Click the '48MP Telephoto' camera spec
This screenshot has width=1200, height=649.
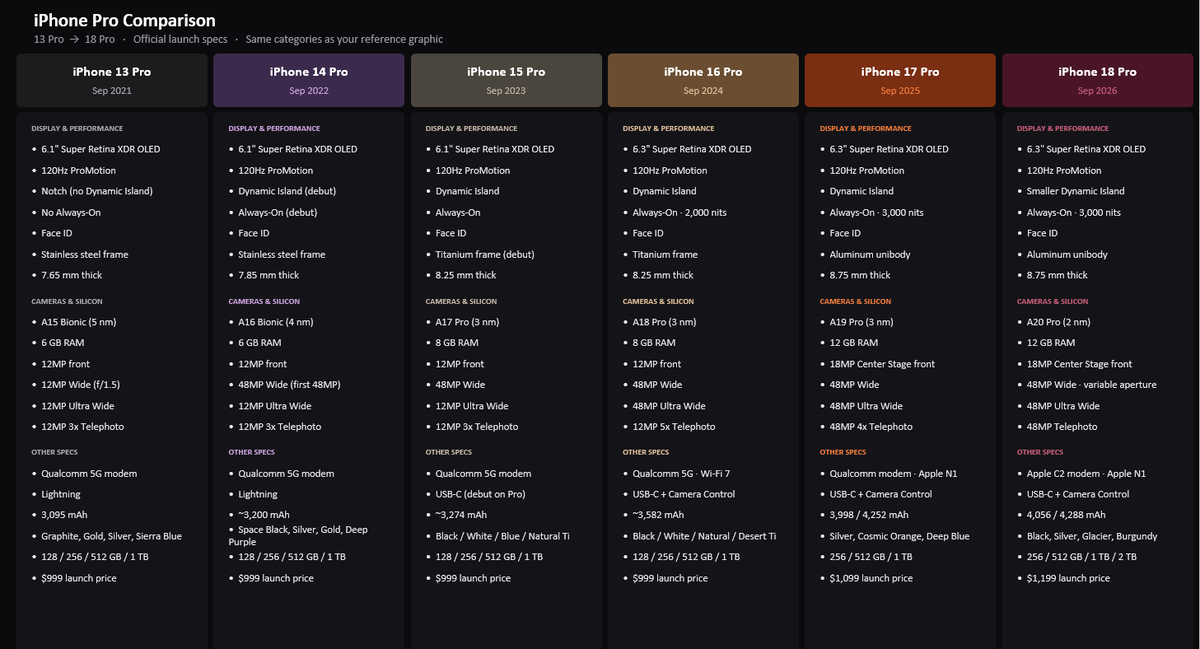(x=1063, y=427)
